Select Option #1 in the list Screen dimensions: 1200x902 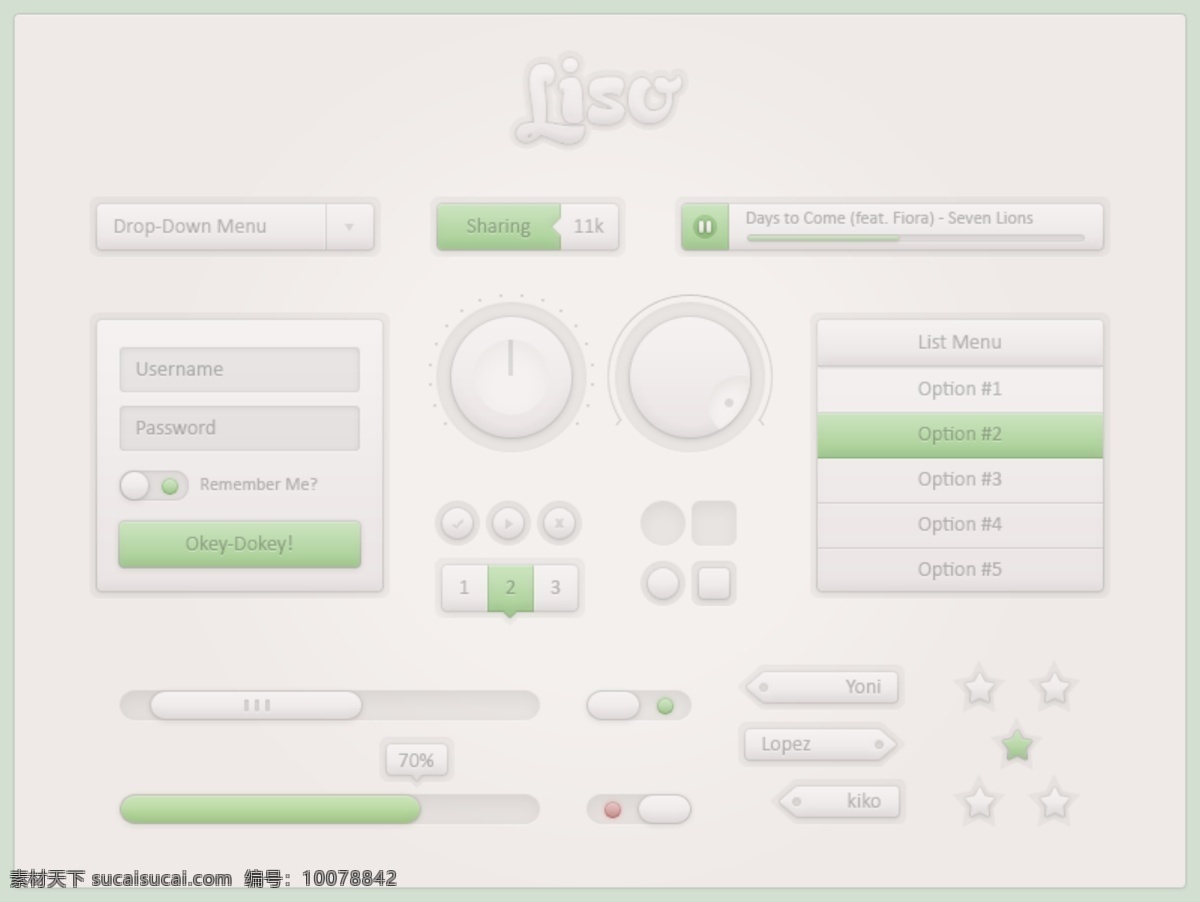pos(960,389)
